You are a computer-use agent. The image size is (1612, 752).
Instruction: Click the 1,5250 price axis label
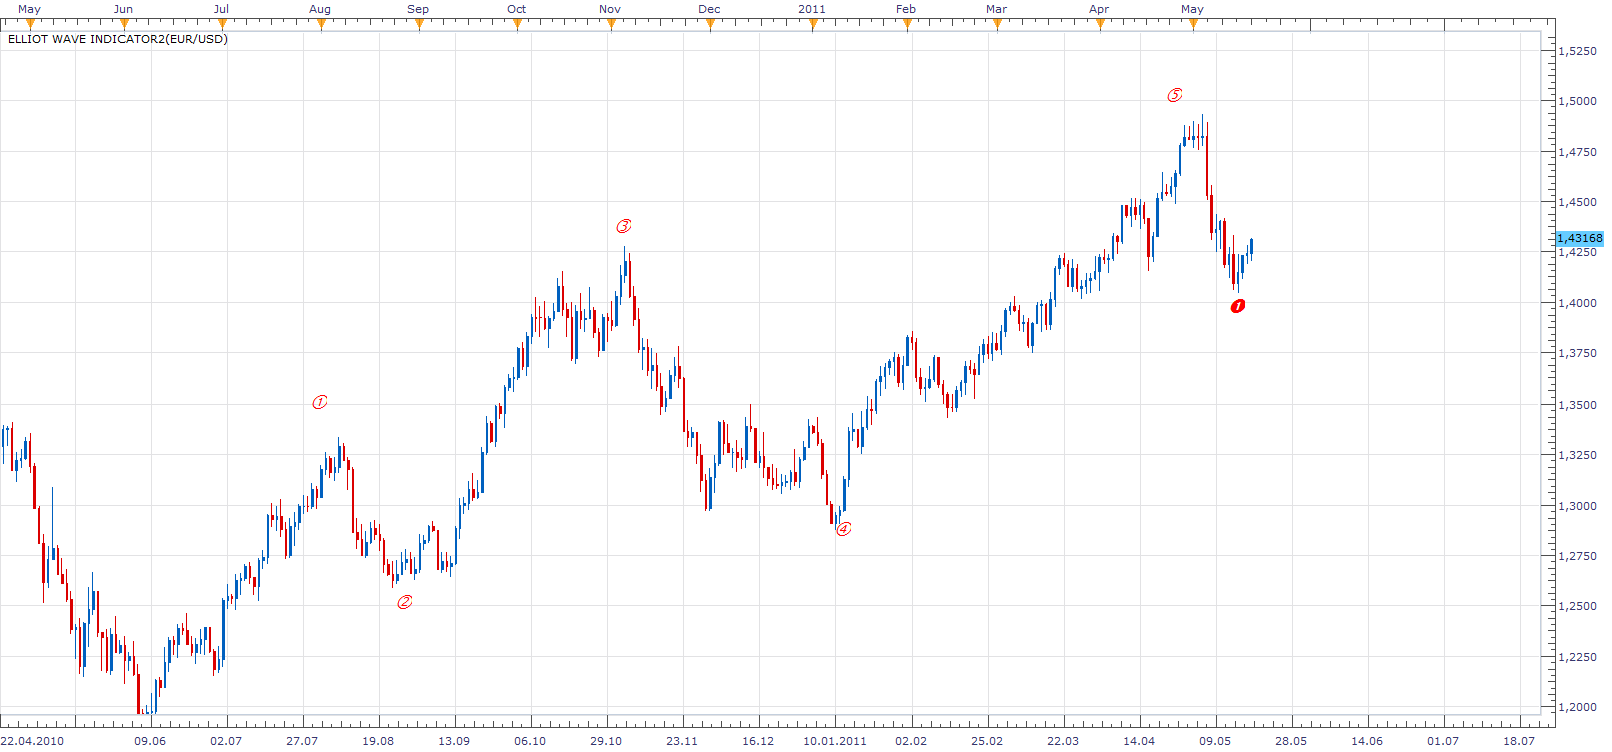pos(1578,51)
